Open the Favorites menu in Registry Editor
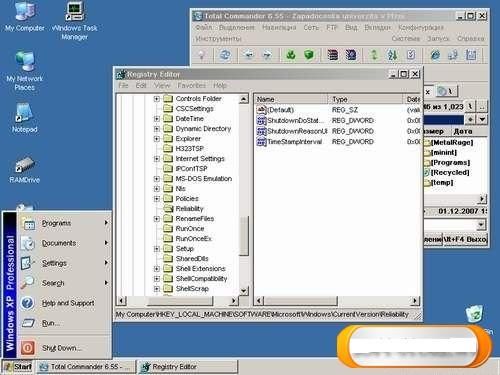 coord(192,86)
